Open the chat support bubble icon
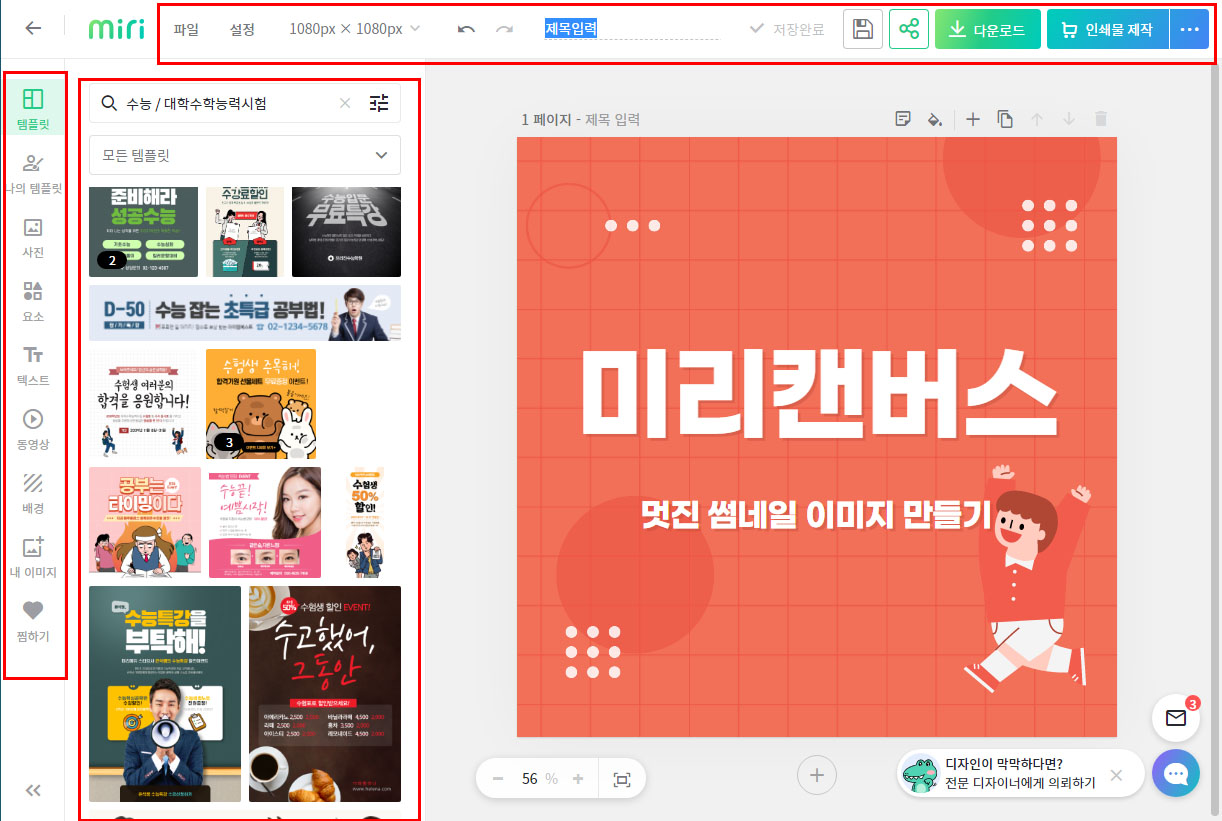The height and width of the screenshot is (821, 1222). tap(1176, 774)
